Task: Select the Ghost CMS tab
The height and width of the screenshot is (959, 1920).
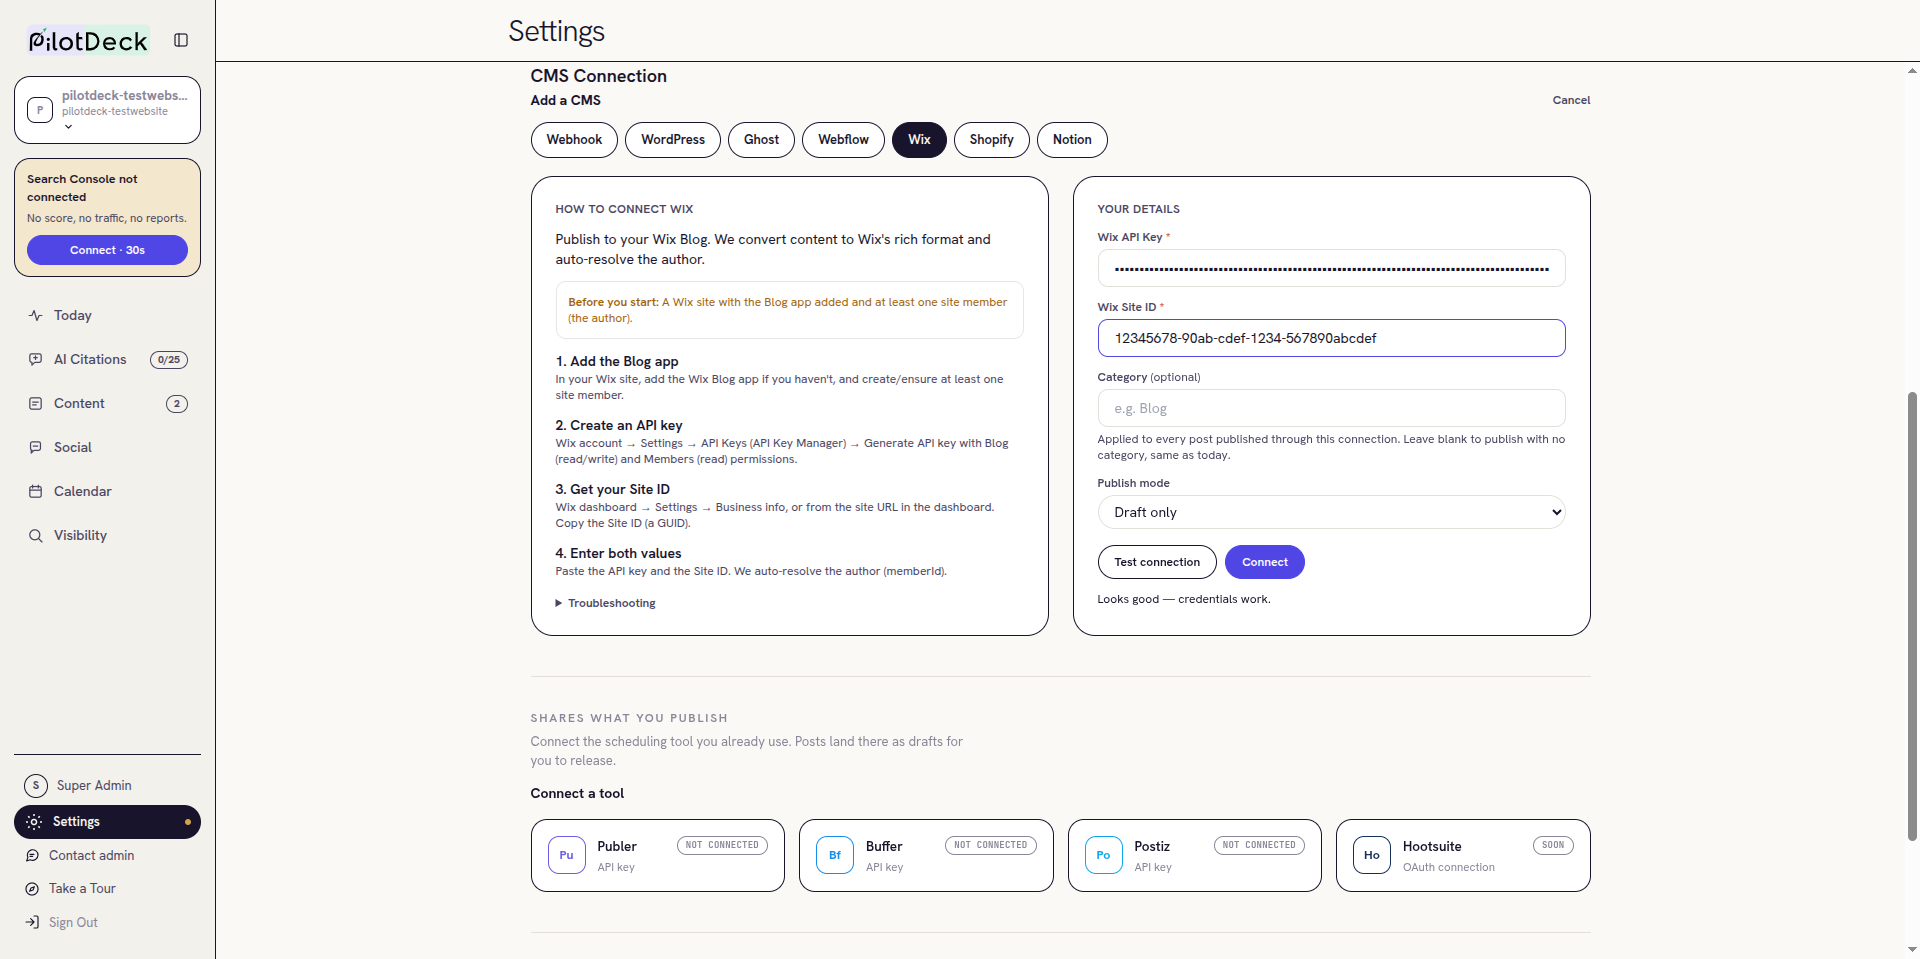Action: pyautogui.click(x=761, y=140)
